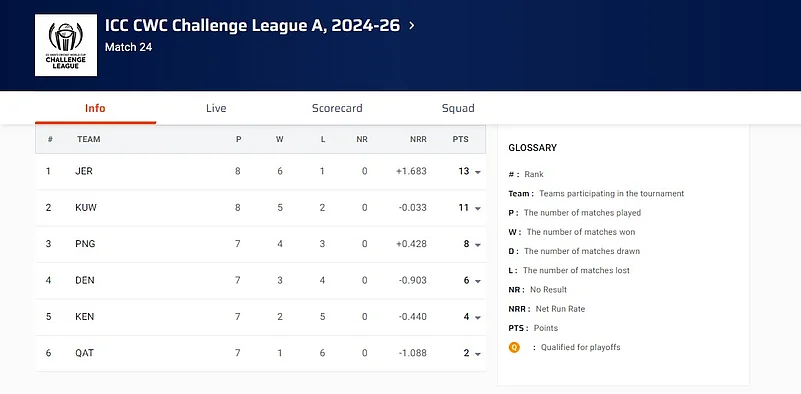This screenshot has height=394, width=801.
Task: Open the Squad tab
Action: pos(458,108)
